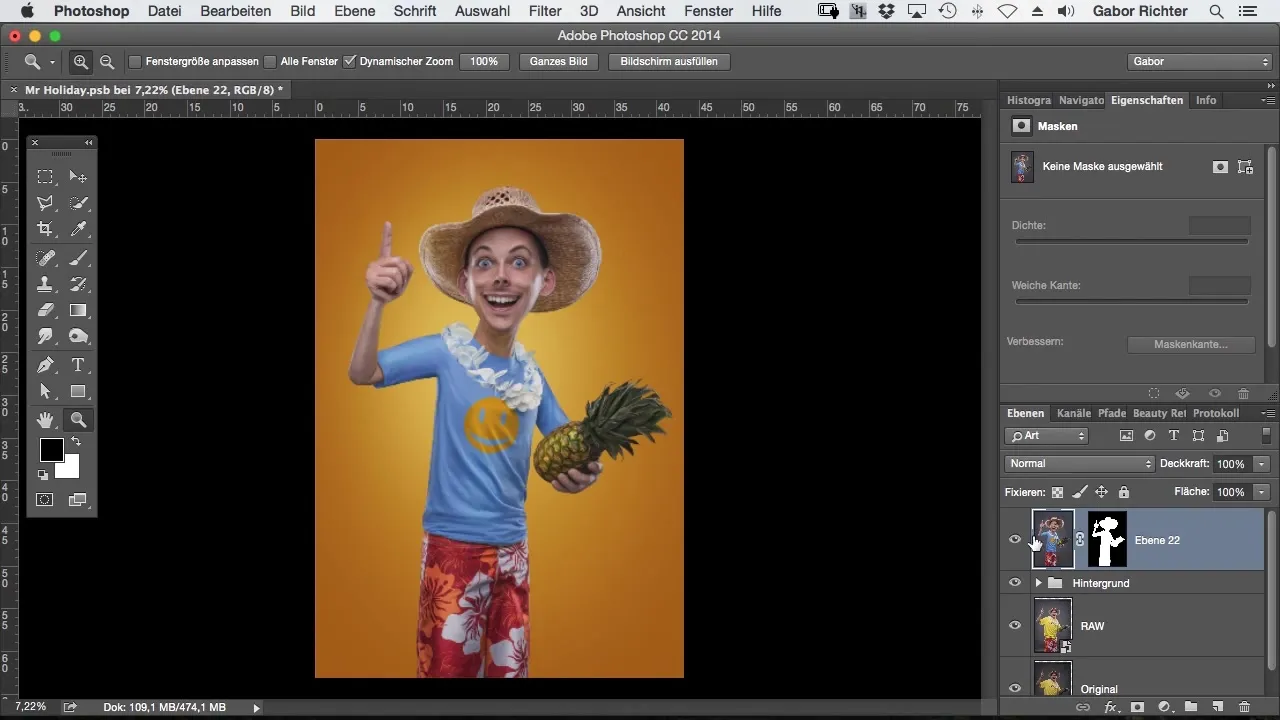This screenshot has height=720, width=1280.
Task: Lock transparent pixels icon next to Fixieren
Action: pyautogui.click(x=1057, y=492)
